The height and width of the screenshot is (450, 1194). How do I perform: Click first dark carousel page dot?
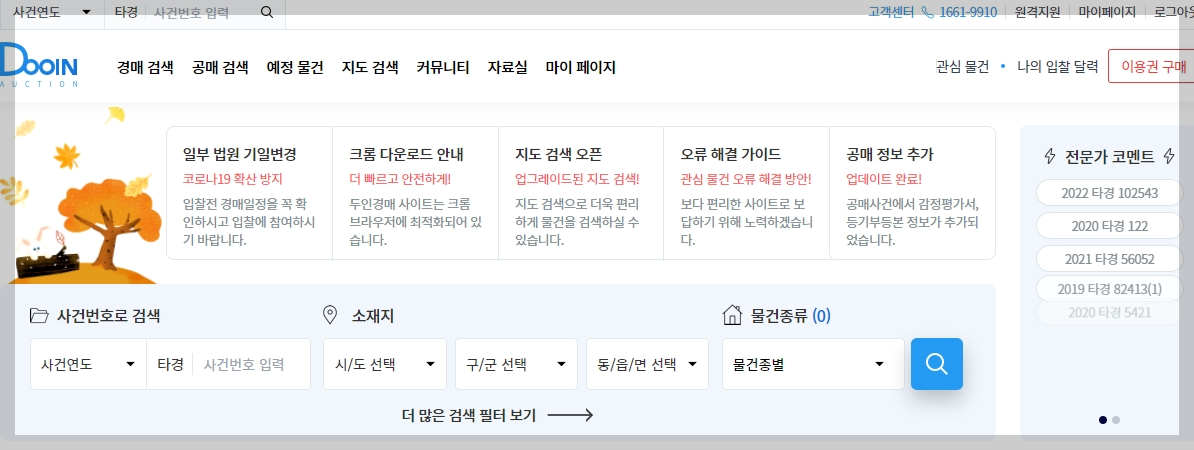1103,420
